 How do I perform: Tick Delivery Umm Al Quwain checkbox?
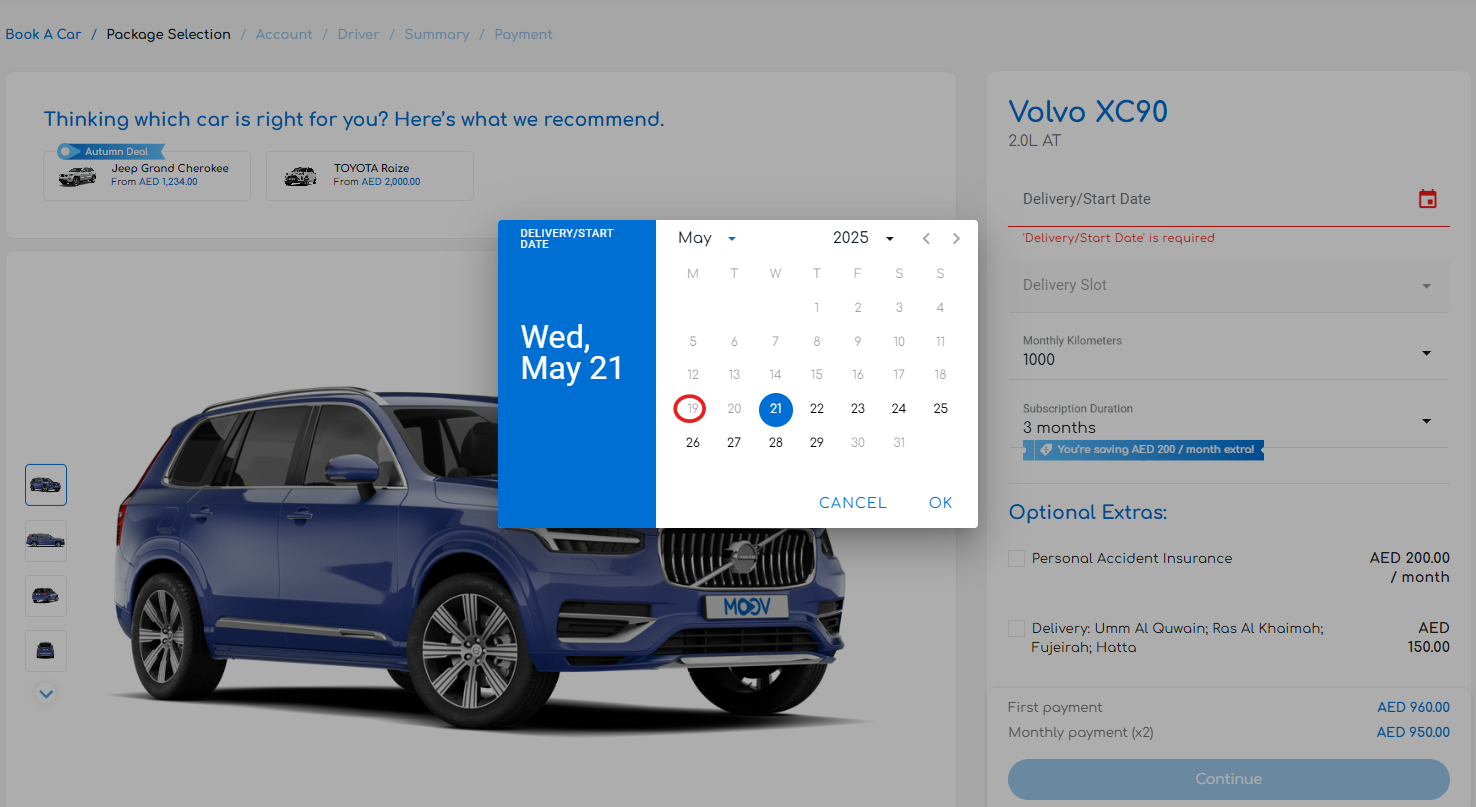point(1016,628)
